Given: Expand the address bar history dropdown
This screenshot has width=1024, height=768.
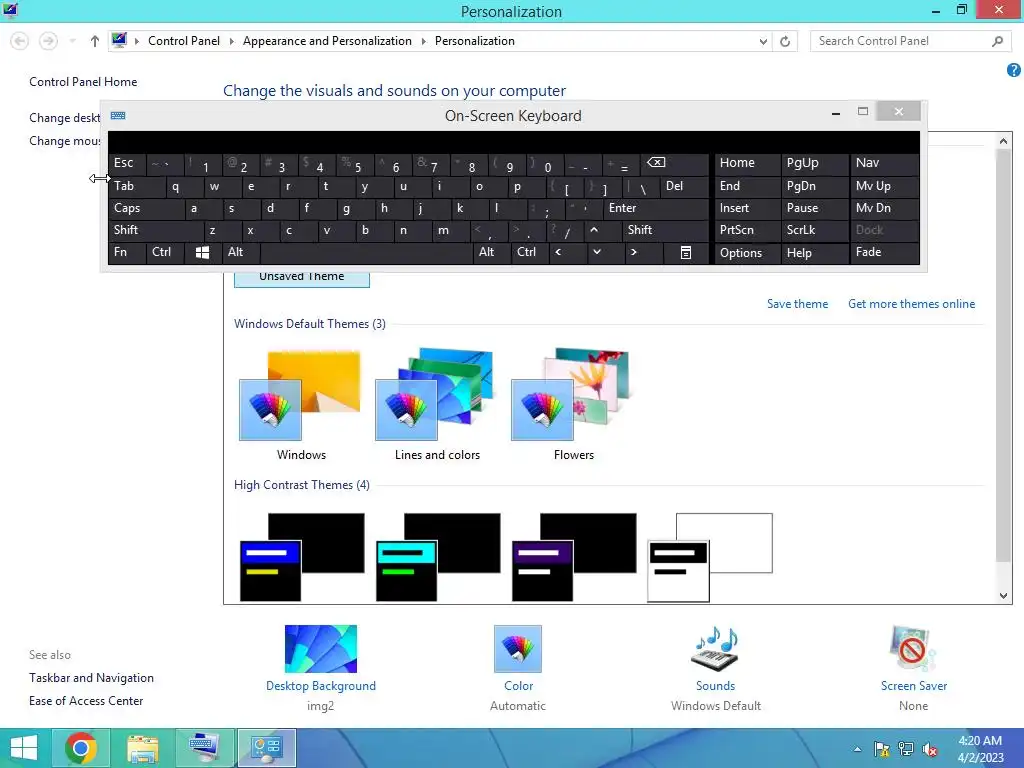Looking at the screenshot, I should pyautogui.click(x=763, y=41).
